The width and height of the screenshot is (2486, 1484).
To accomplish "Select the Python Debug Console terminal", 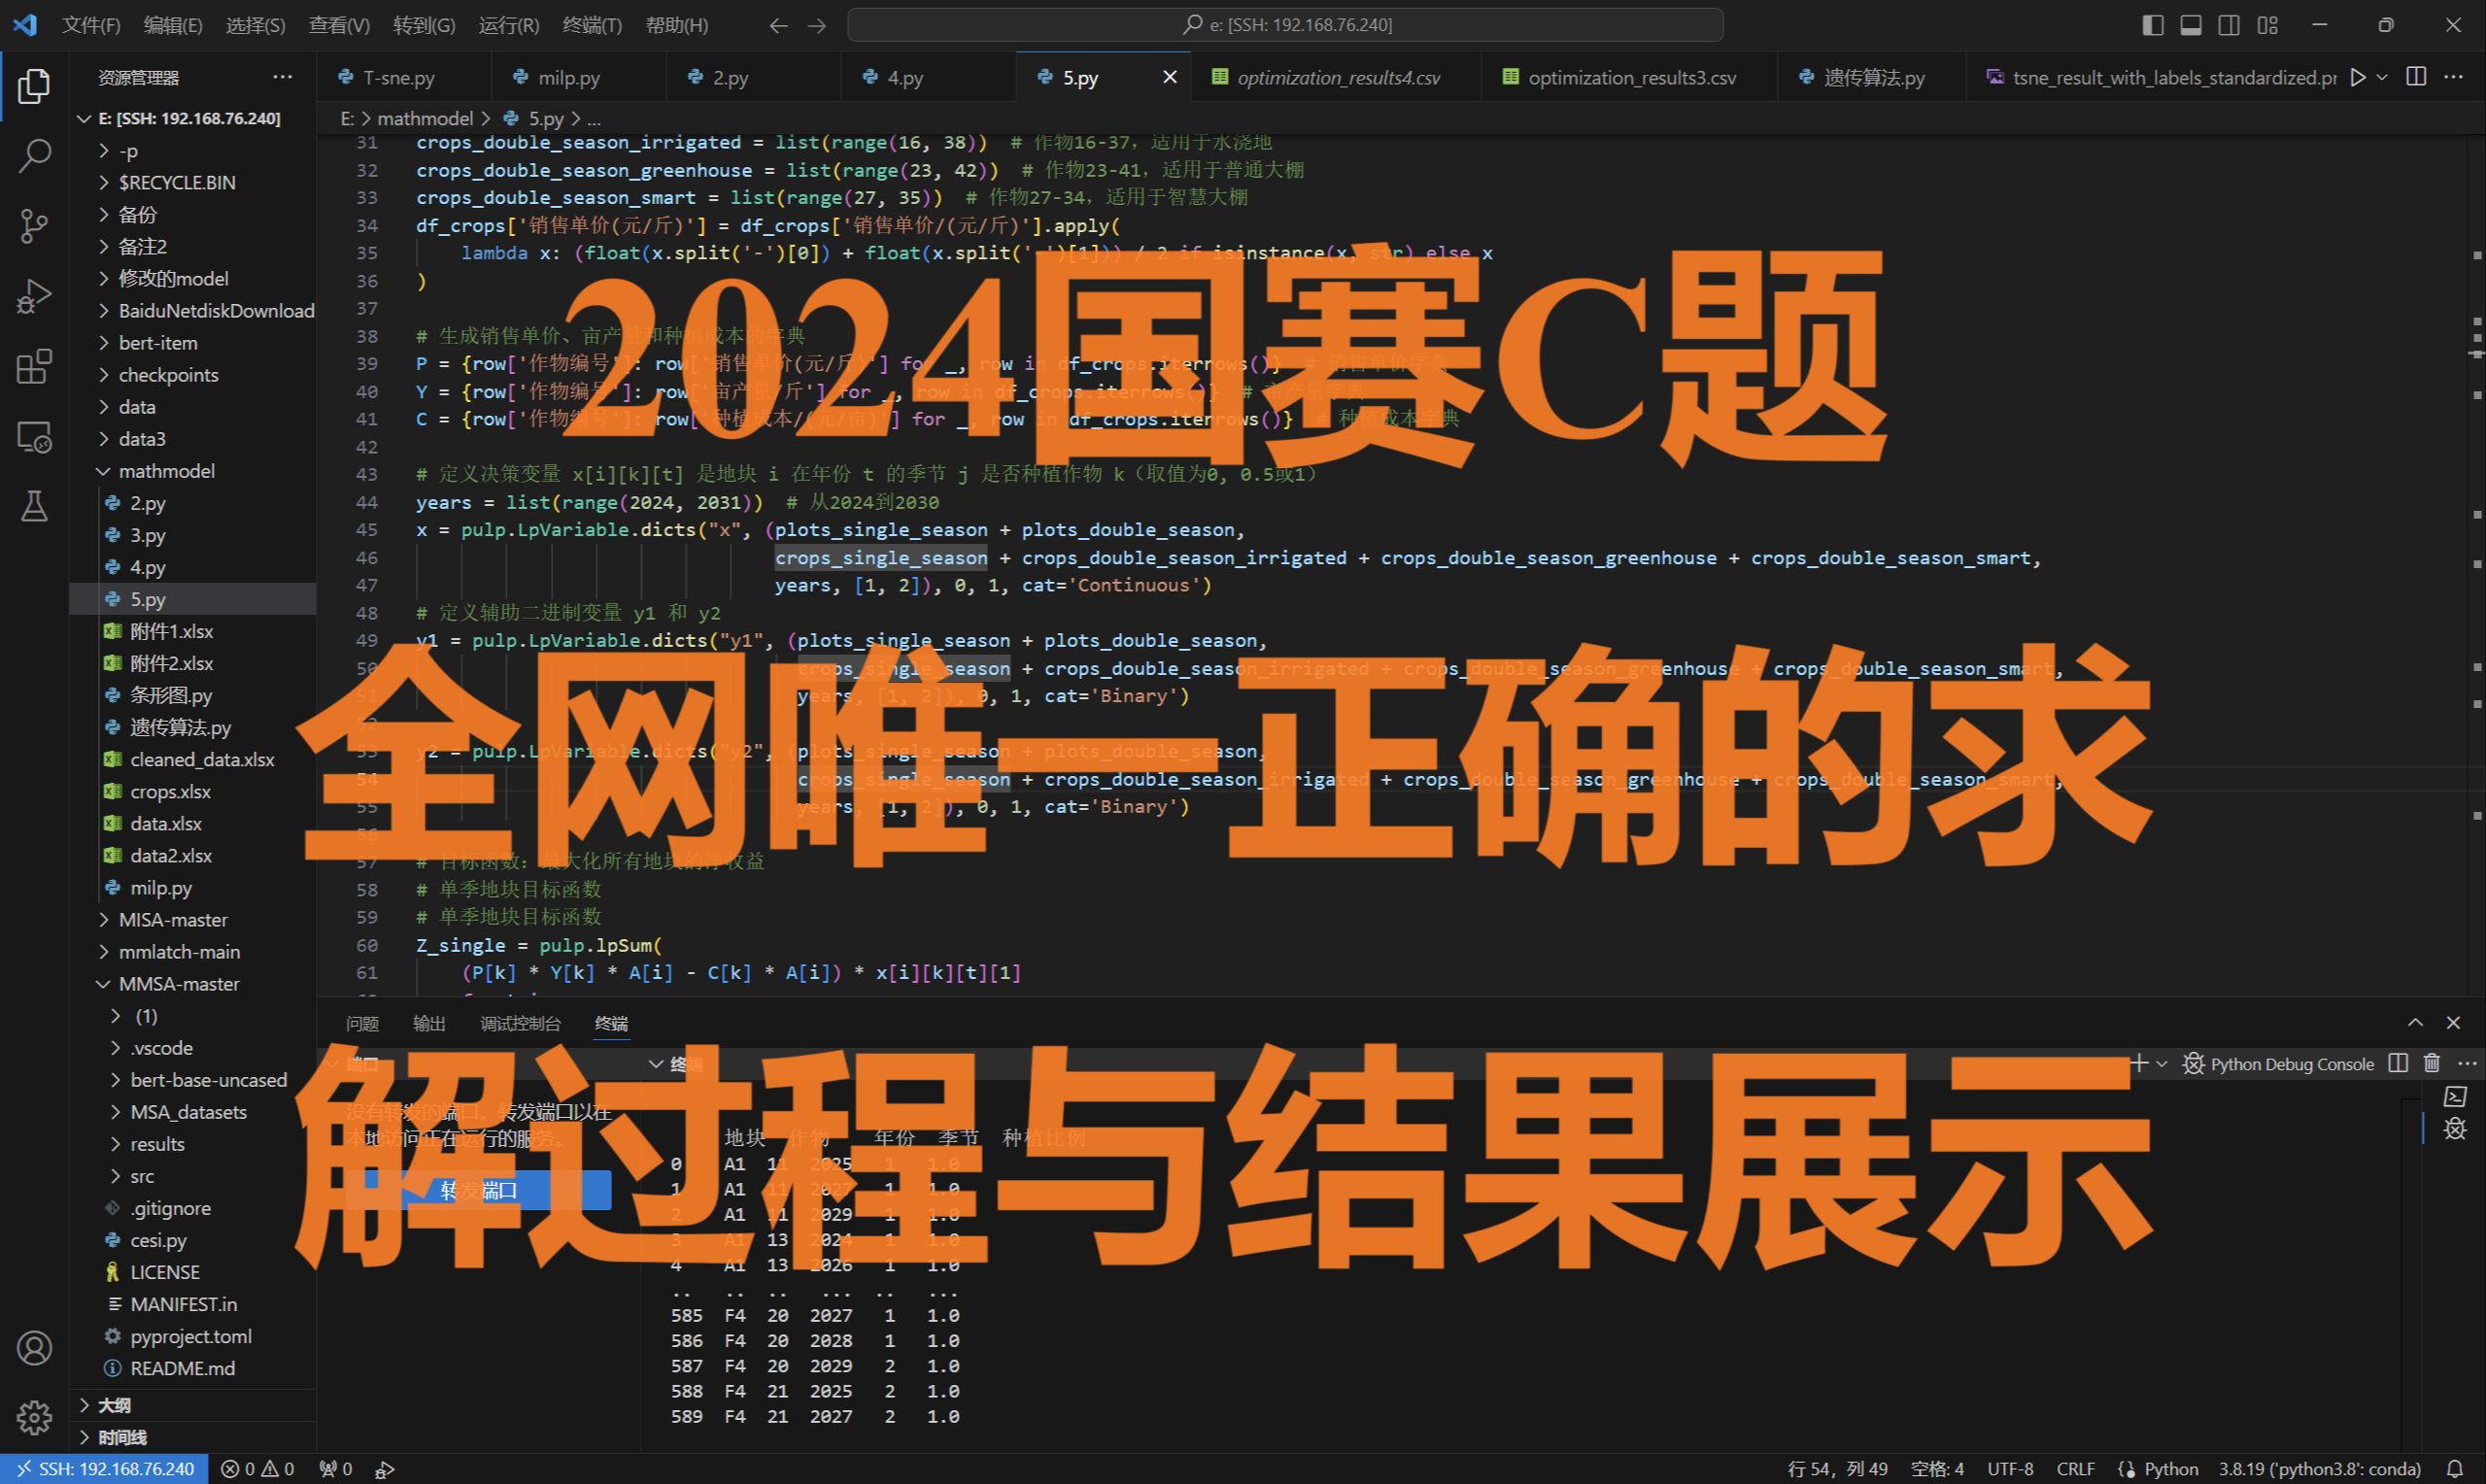I will 2278,1064.
